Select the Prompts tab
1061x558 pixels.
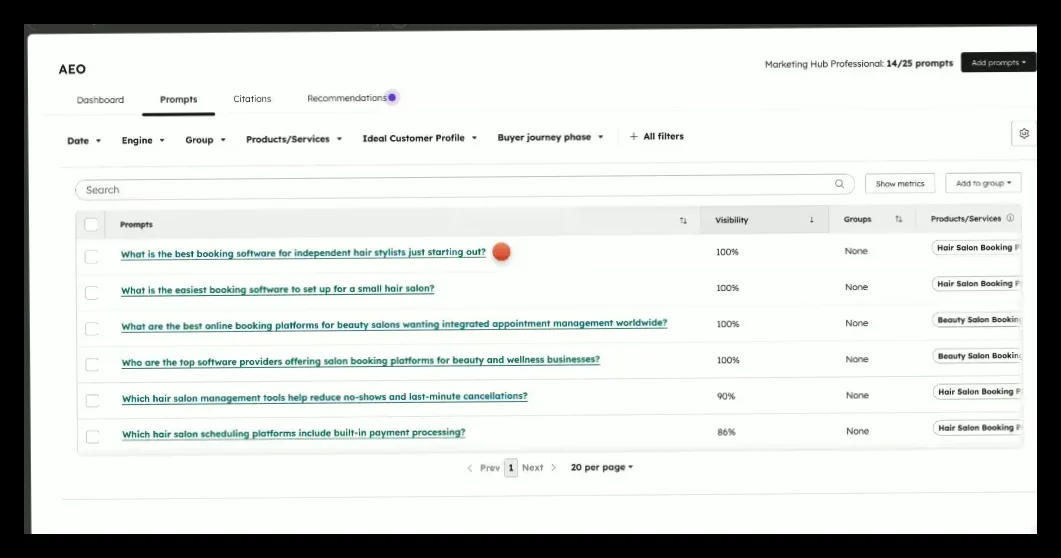coord(179,99)
